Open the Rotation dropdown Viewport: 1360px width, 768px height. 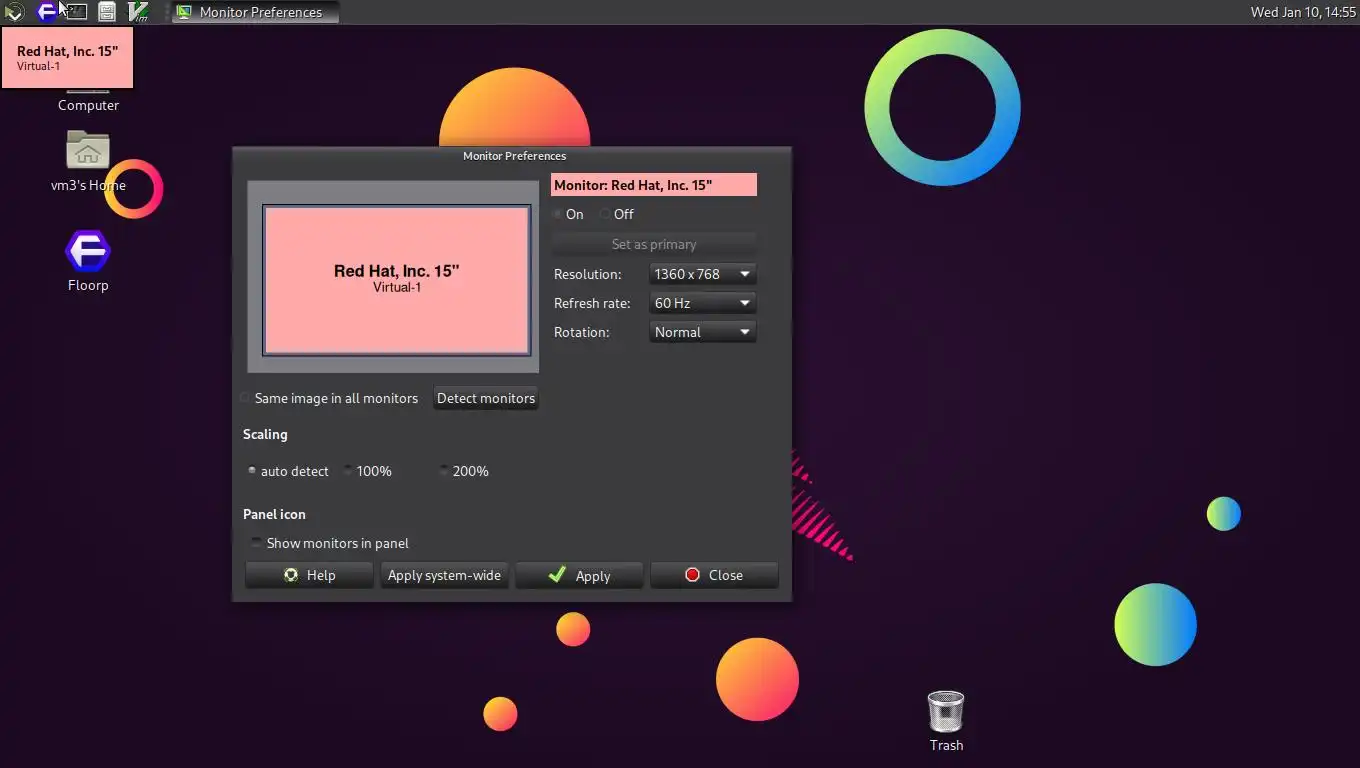click(x=702, y=332)
